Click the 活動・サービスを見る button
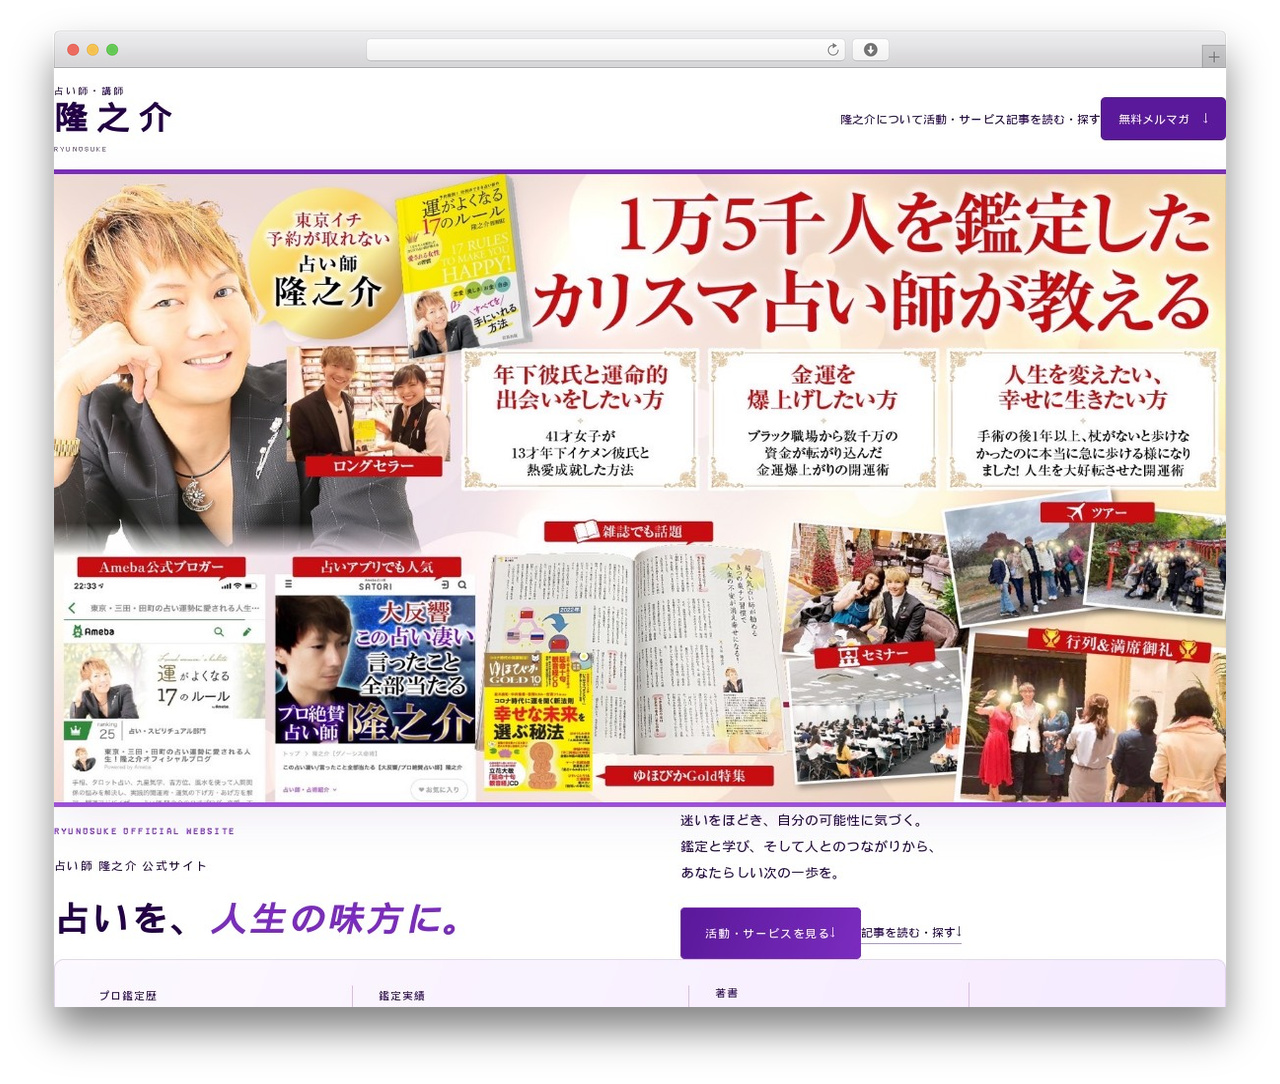 770,933
